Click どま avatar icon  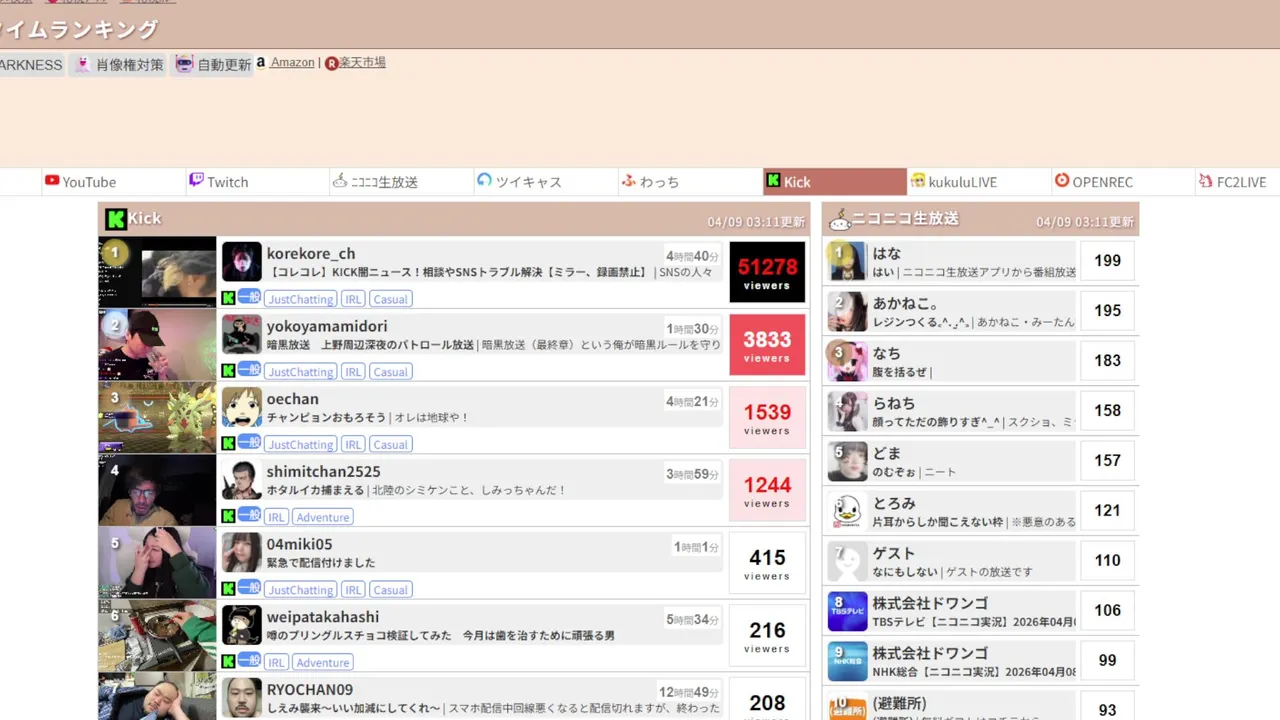(847, 461)
